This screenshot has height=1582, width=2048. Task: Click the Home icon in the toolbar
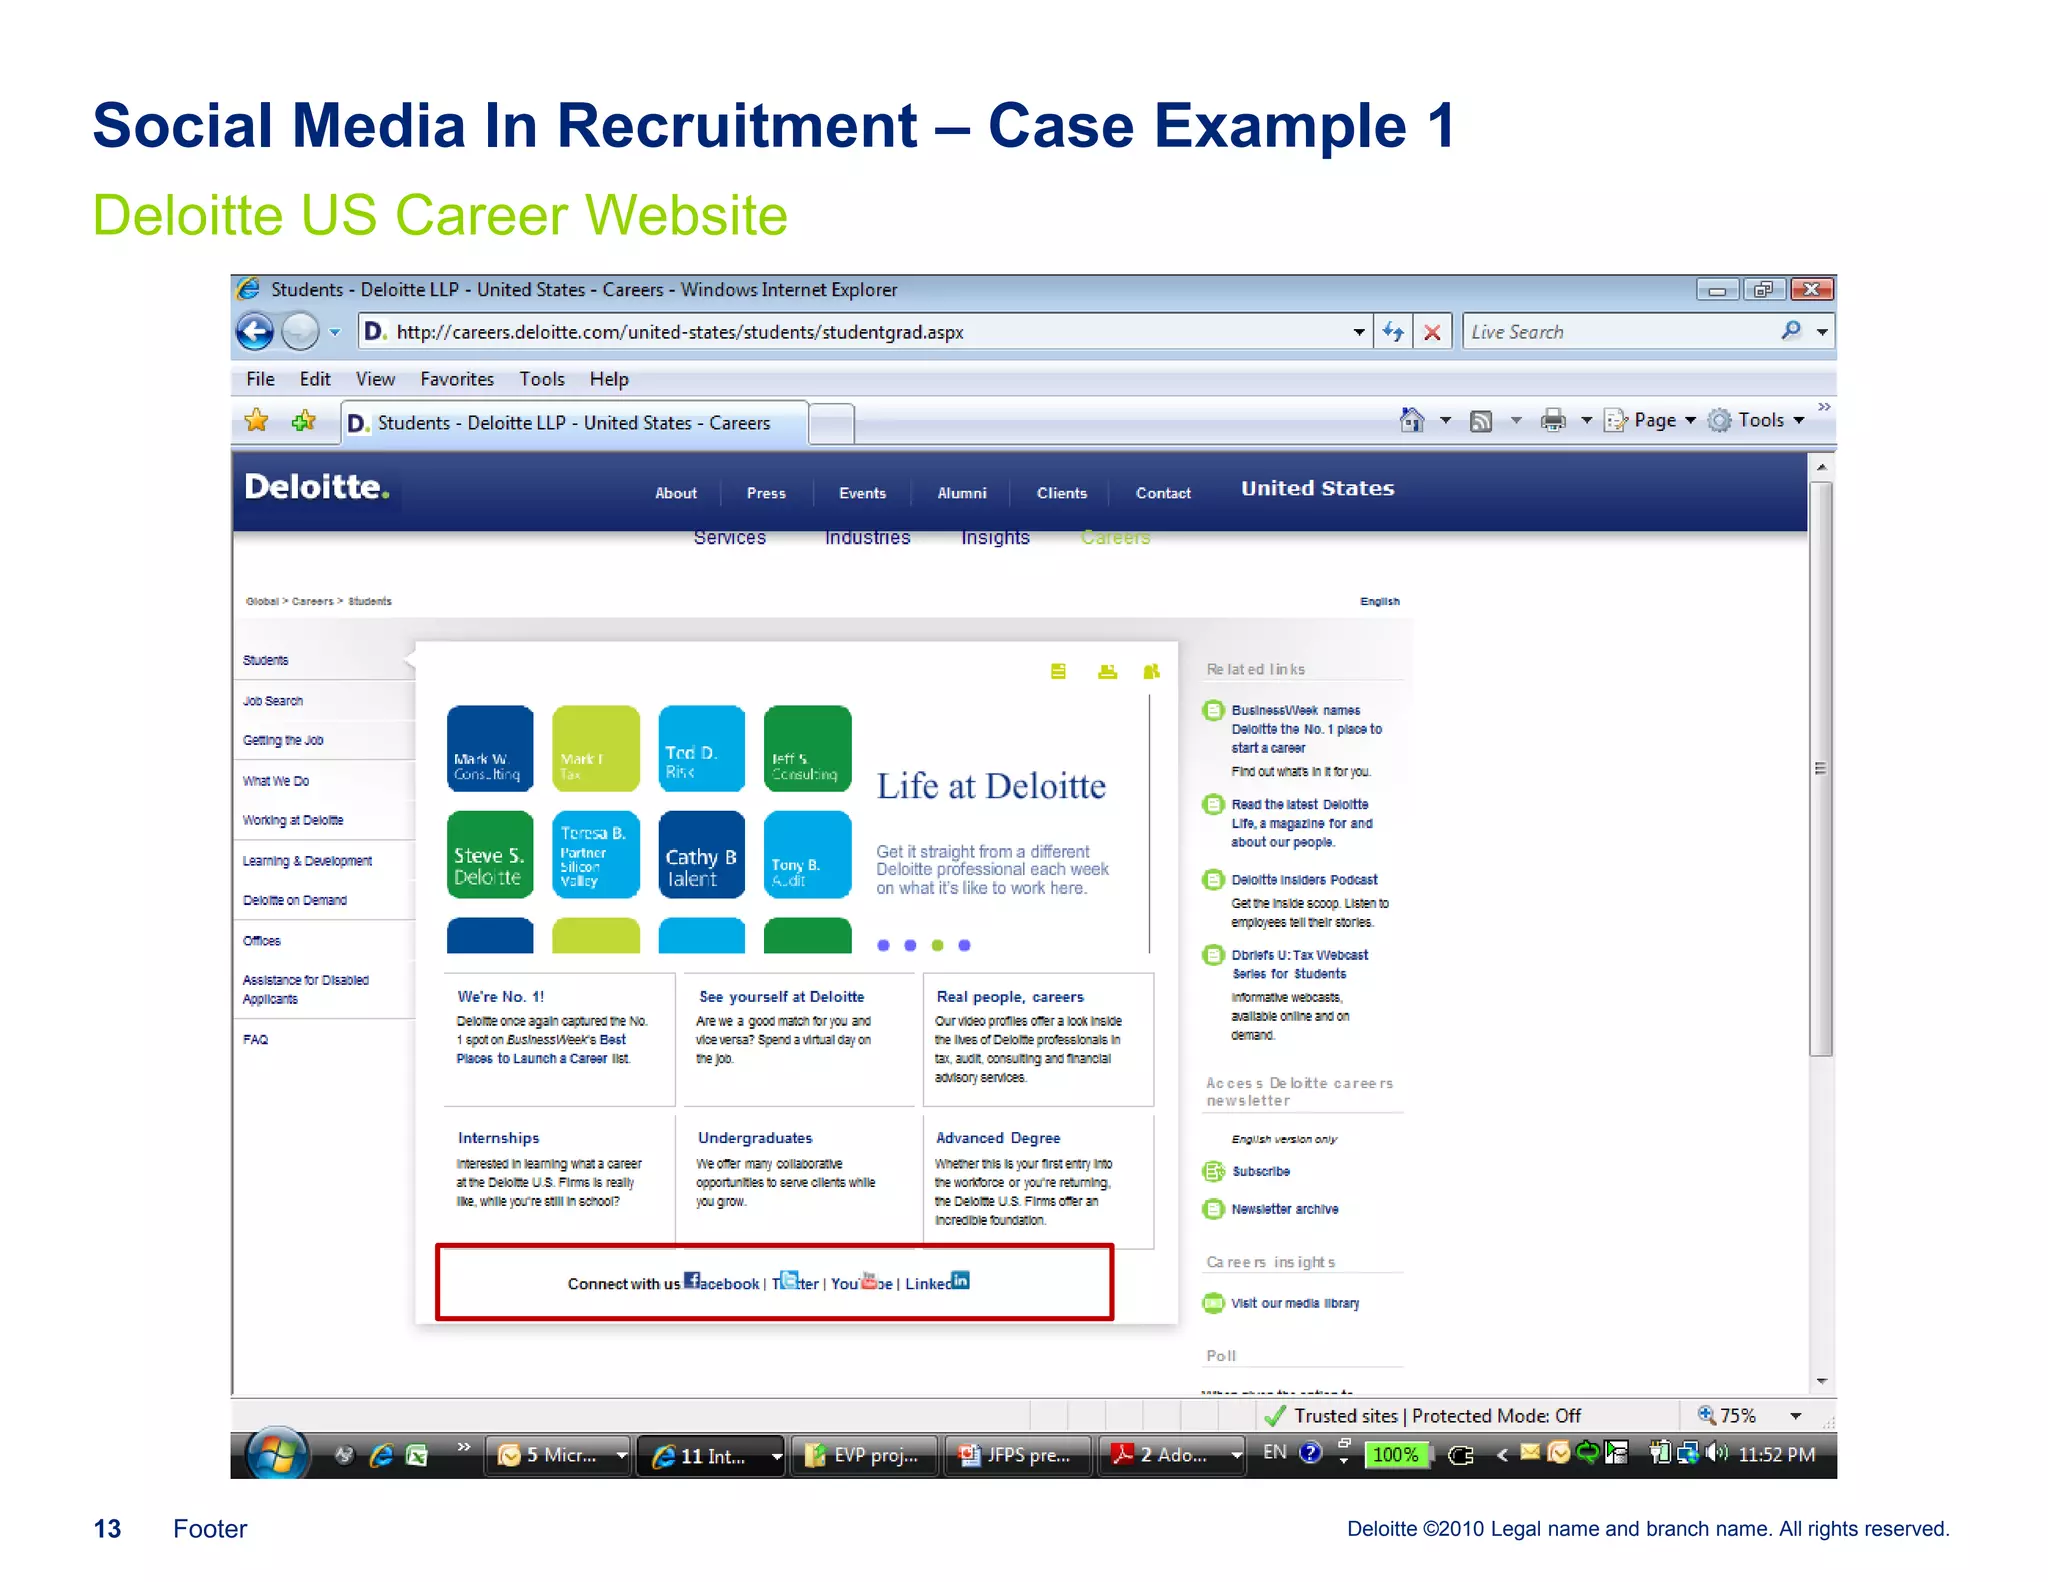(1411, 420)
